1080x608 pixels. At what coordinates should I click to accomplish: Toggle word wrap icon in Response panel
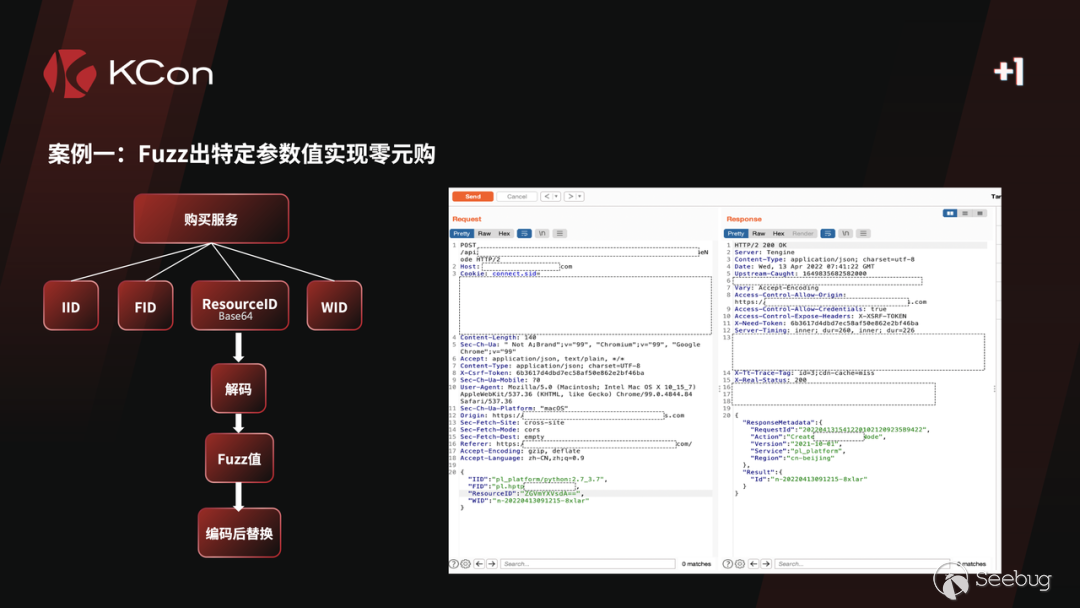tap(828, 233)
